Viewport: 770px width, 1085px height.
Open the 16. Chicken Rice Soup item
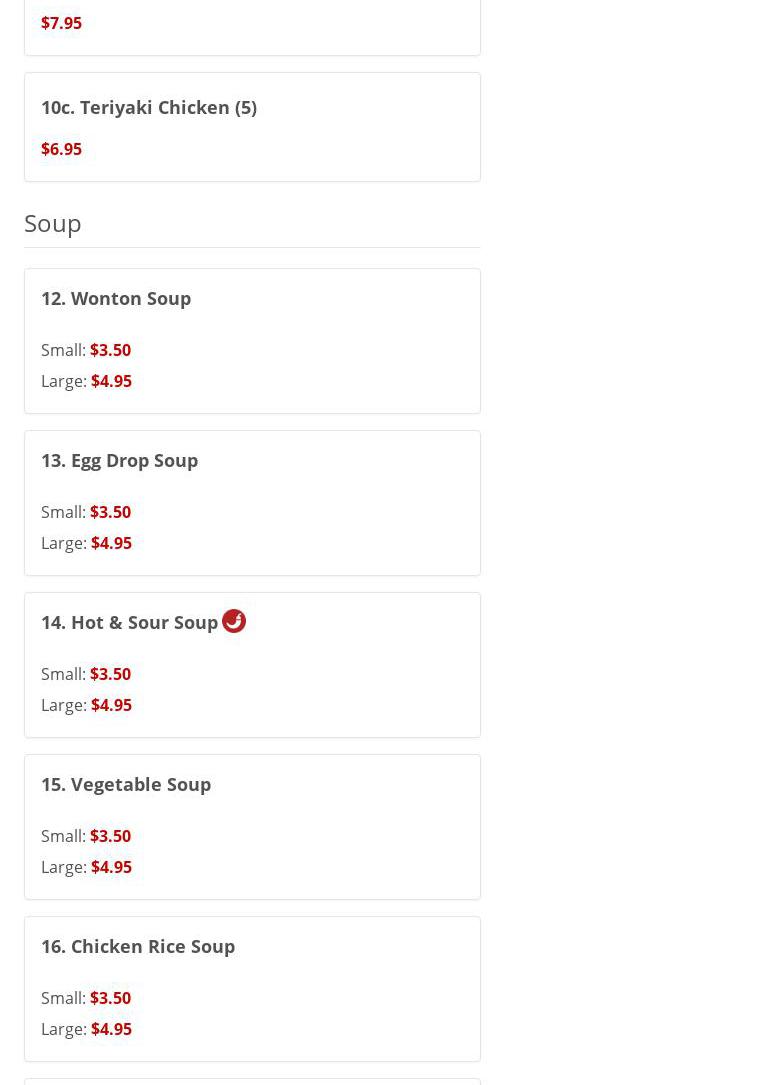[138, 946]
